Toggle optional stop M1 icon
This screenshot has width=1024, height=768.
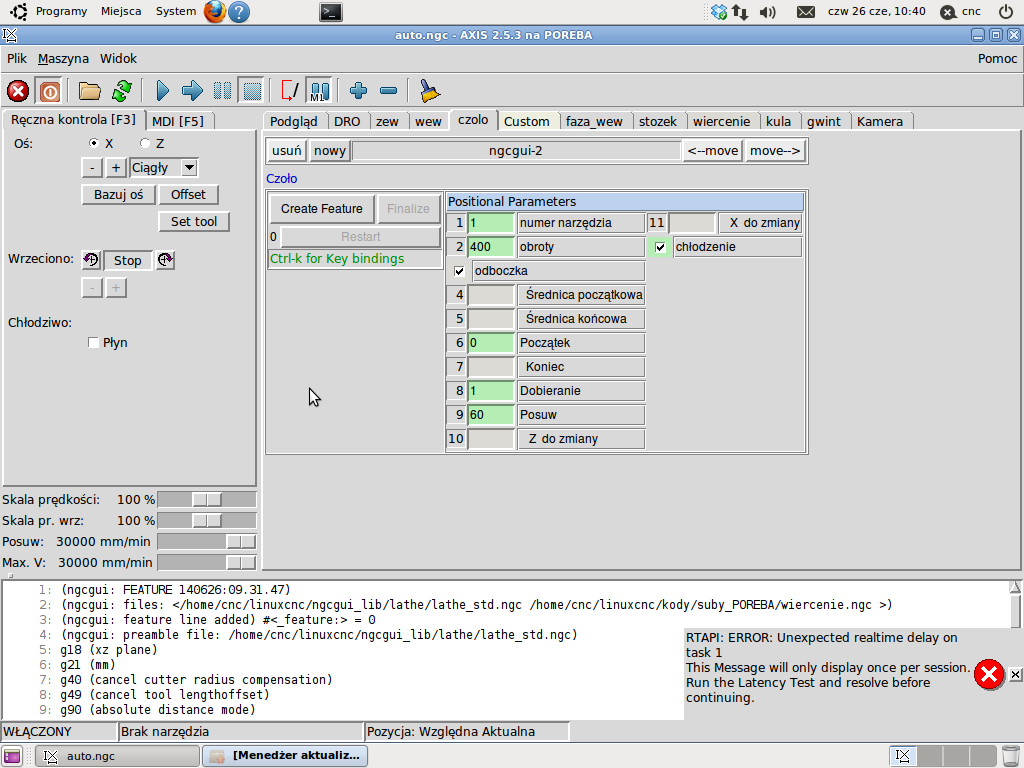tap(319, 91)
